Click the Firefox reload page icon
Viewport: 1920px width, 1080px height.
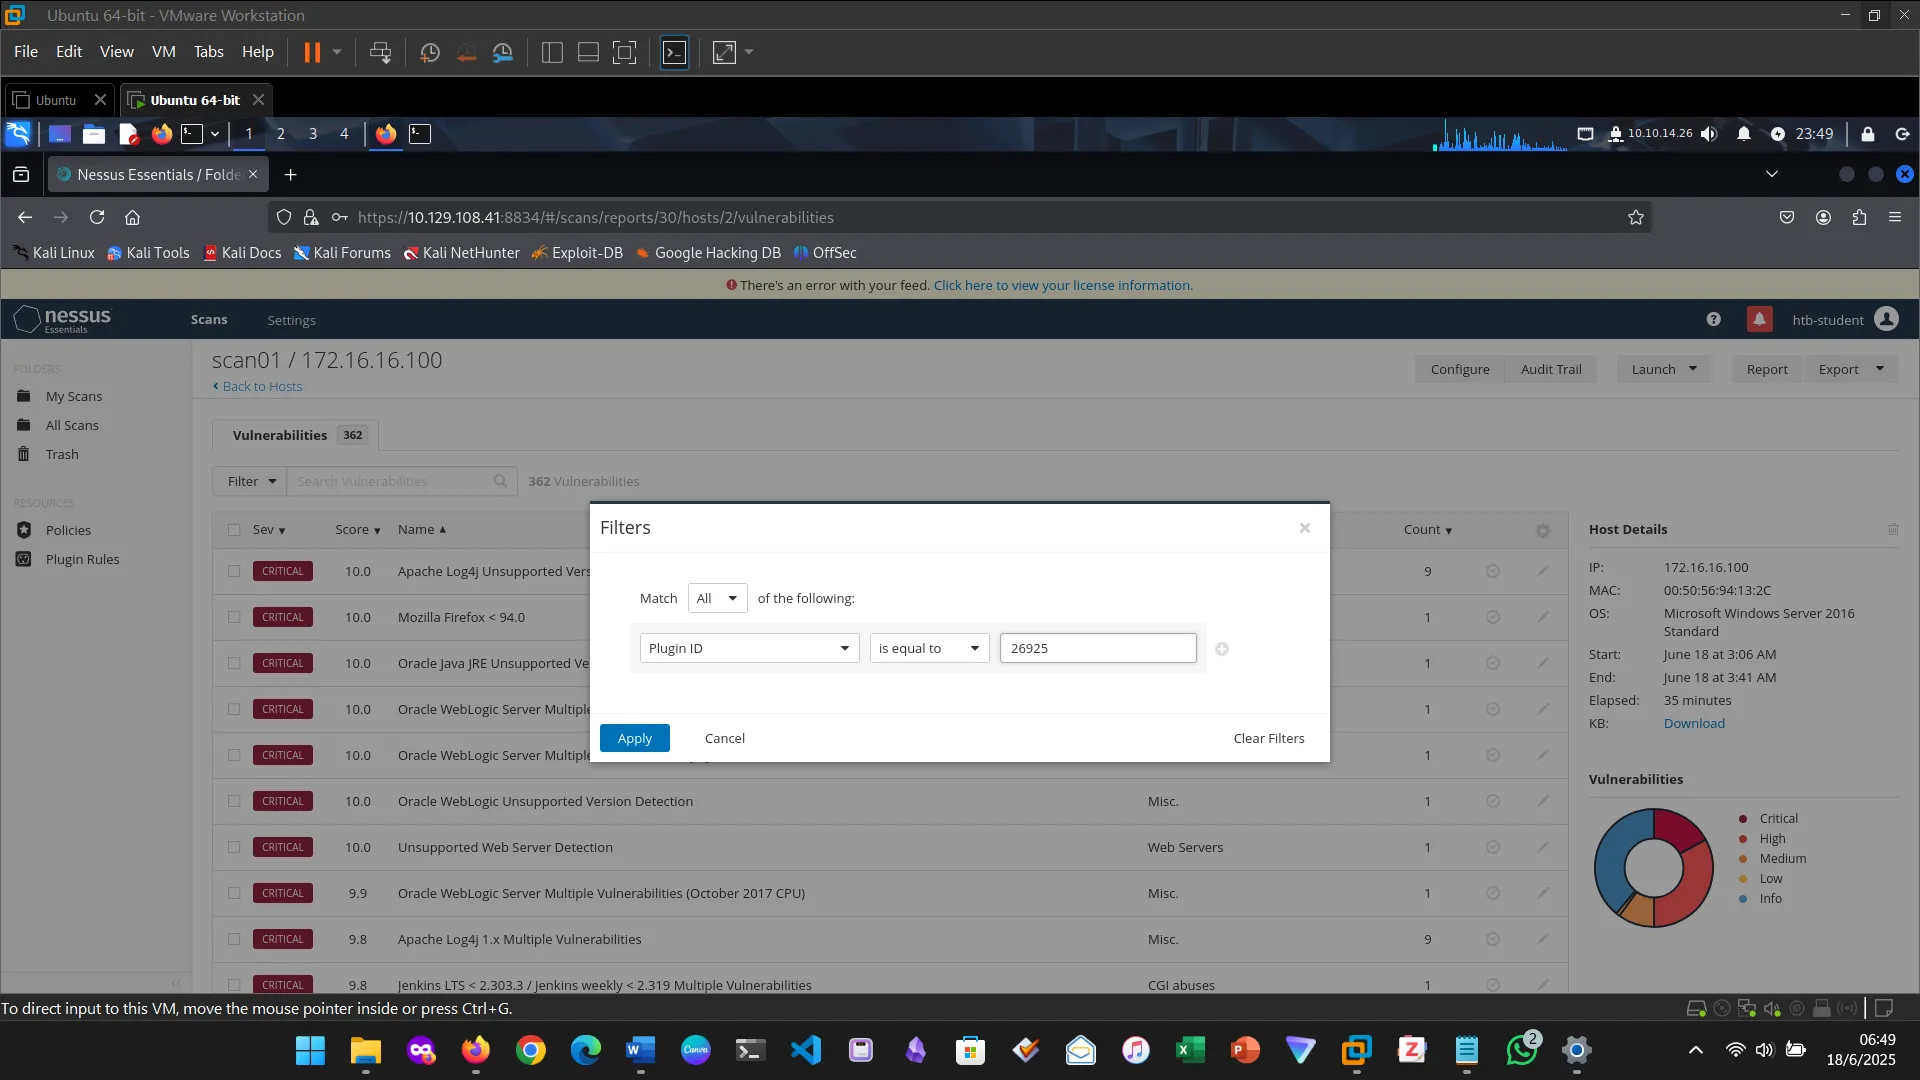(97, 217)
